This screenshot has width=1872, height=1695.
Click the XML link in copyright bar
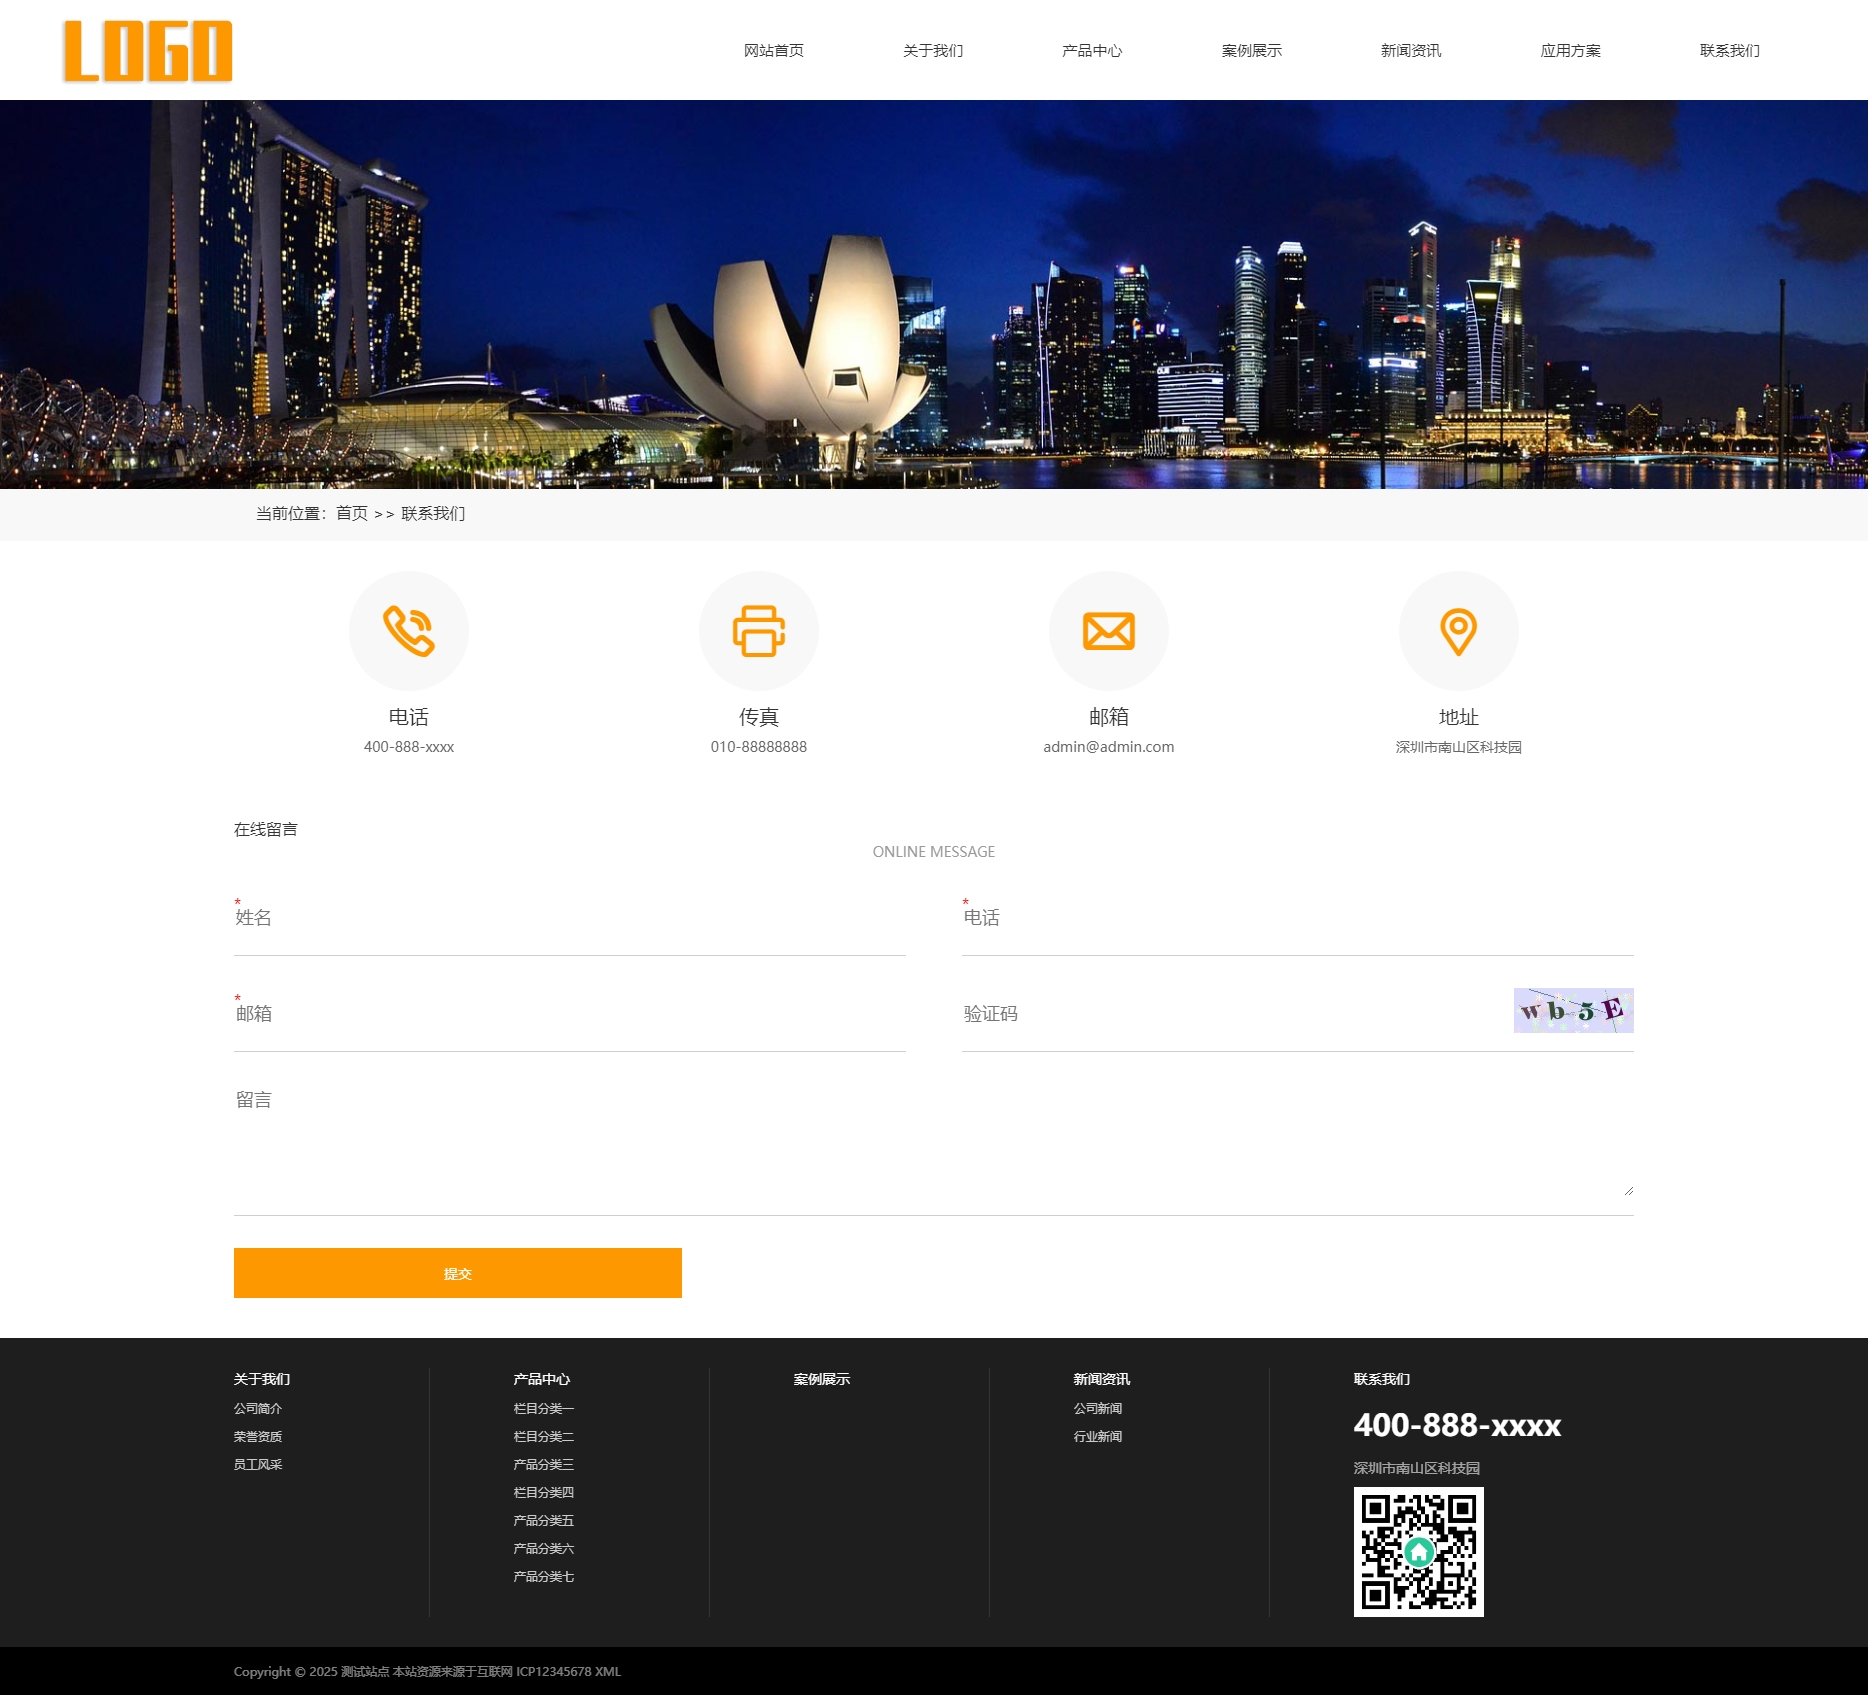(x=608, y=1672)
